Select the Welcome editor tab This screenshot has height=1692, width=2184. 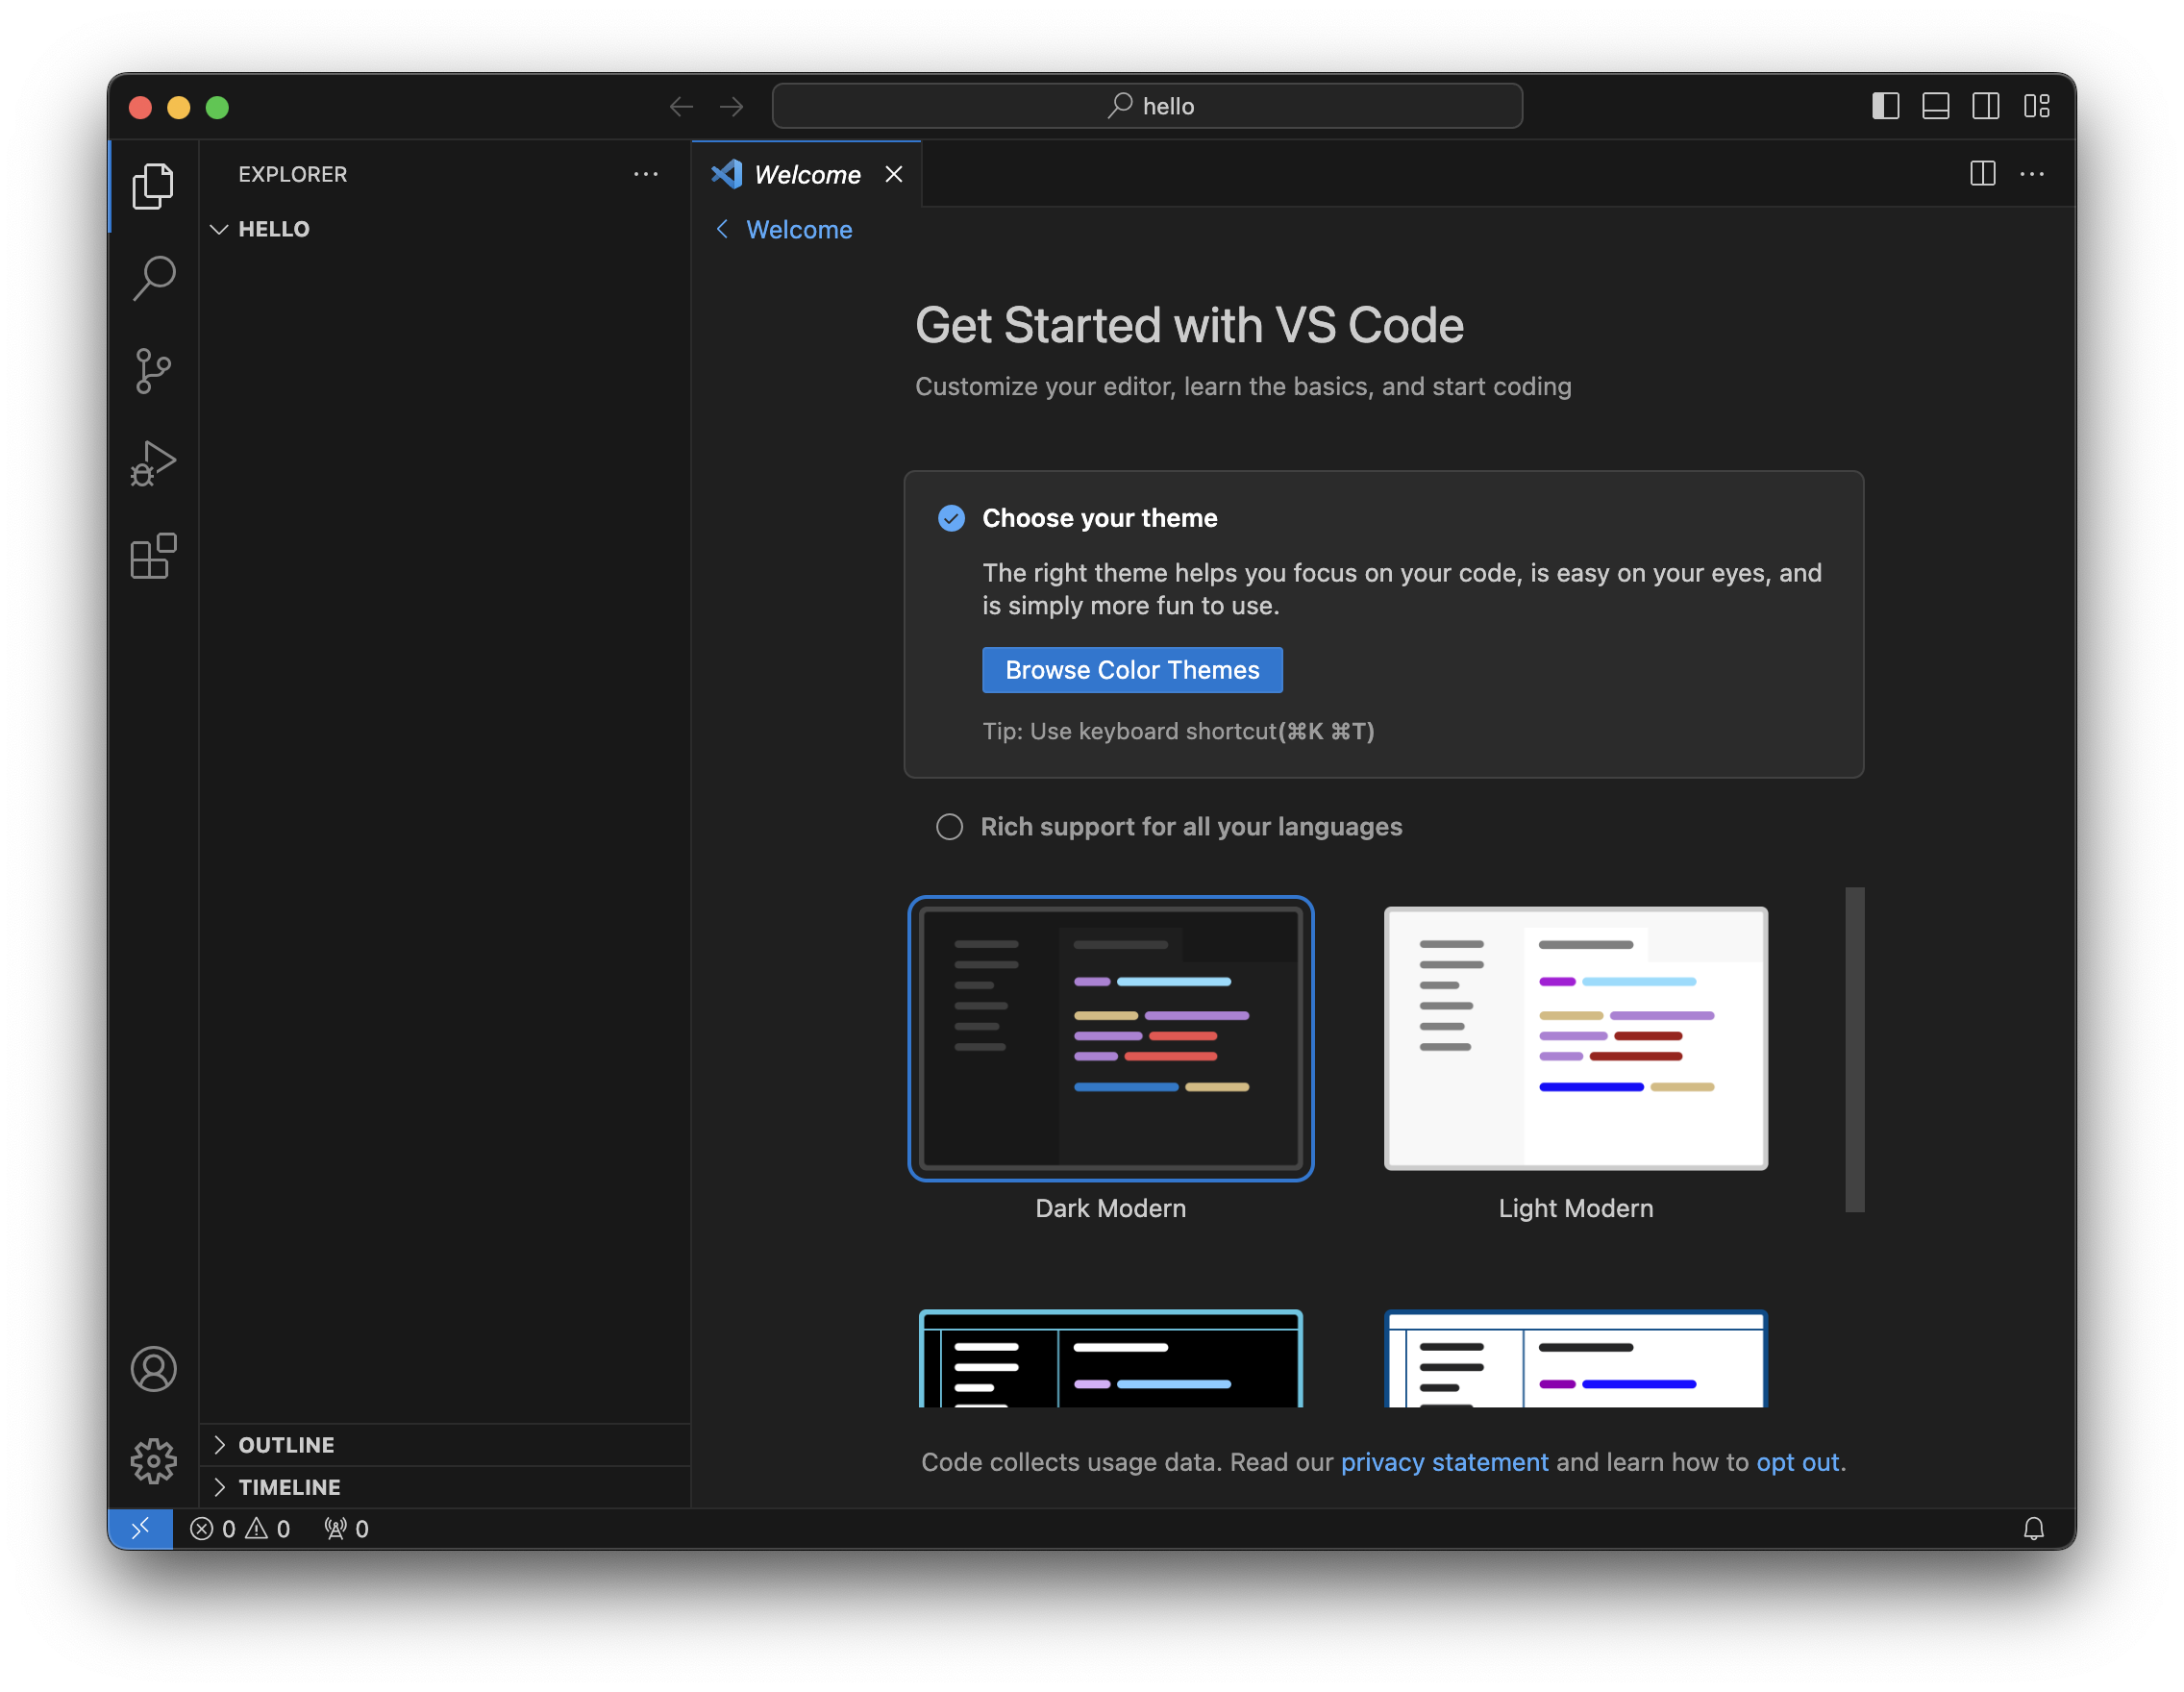pyautogui.click(x=806, y=174)
